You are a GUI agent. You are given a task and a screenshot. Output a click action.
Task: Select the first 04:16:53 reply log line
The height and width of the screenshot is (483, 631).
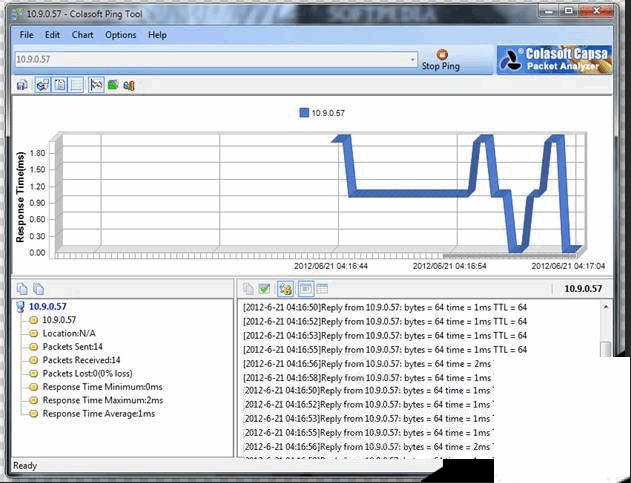pos(385,336)
